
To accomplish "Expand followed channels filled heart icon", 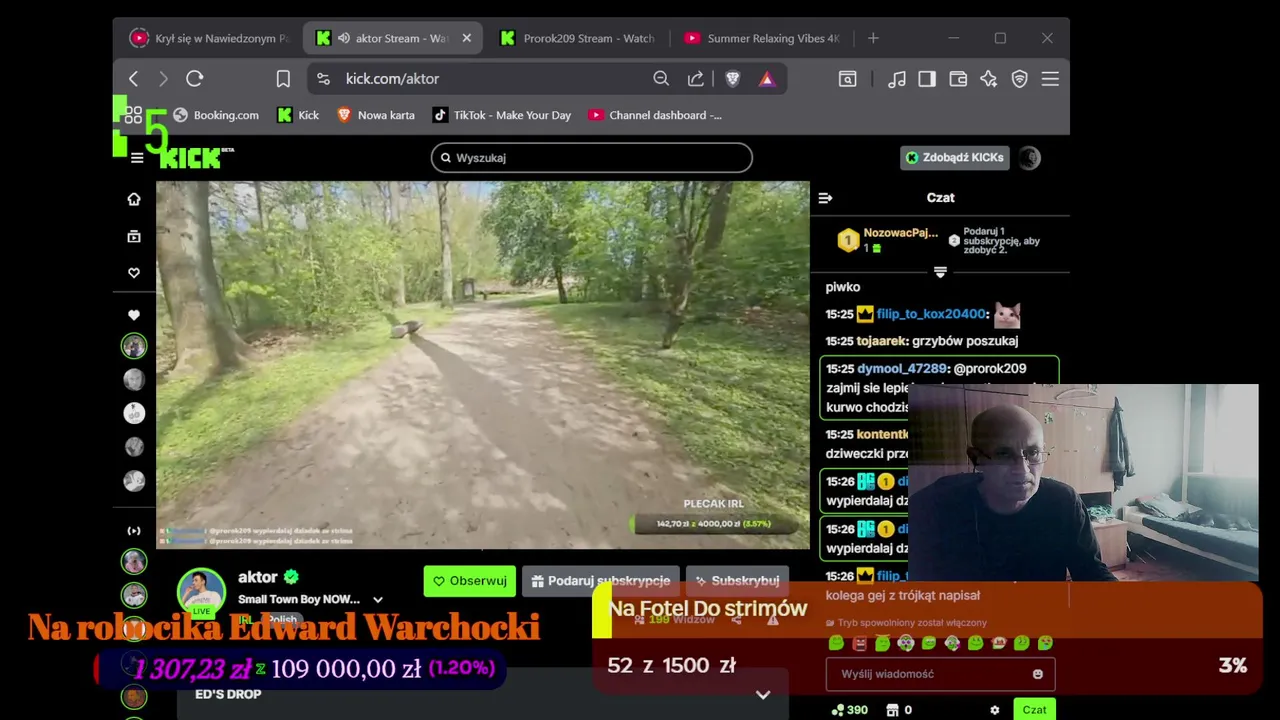I will click(x=134, y=315).
